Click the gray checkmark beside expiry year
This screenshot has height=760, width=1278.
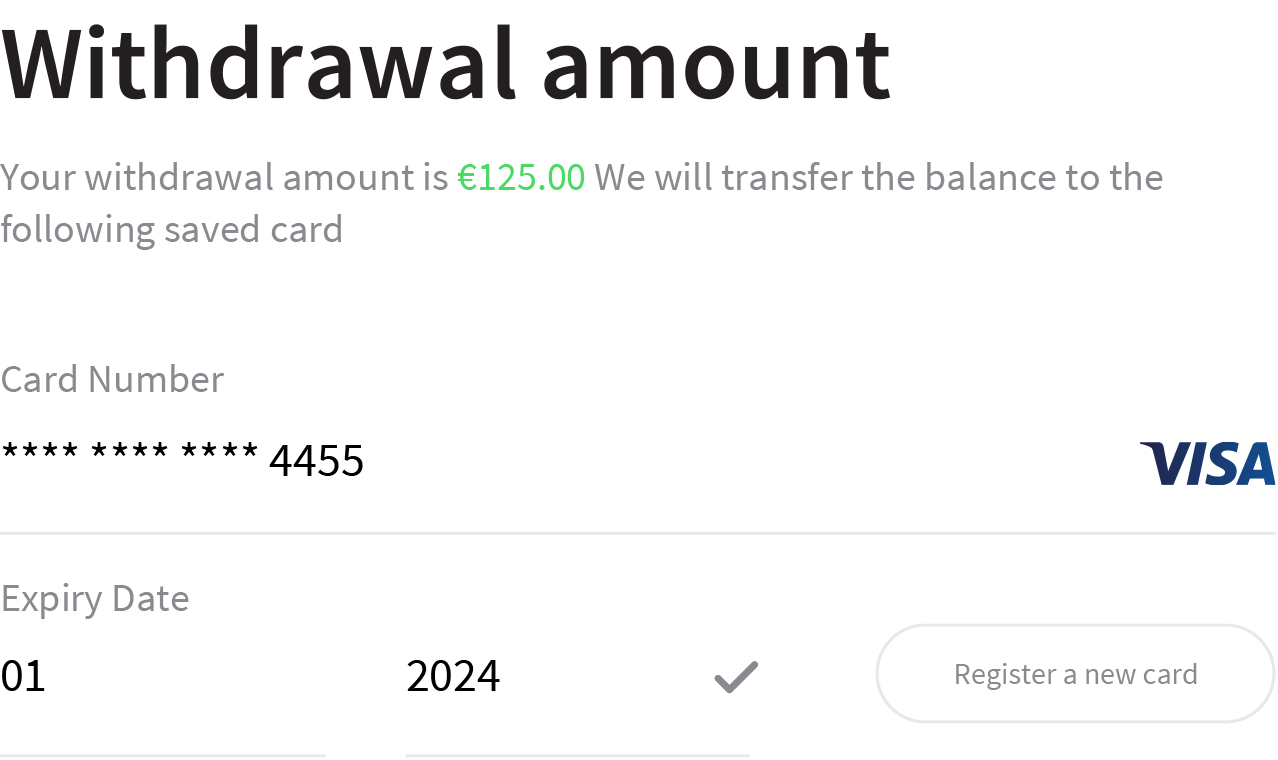[x=736, y=677]
